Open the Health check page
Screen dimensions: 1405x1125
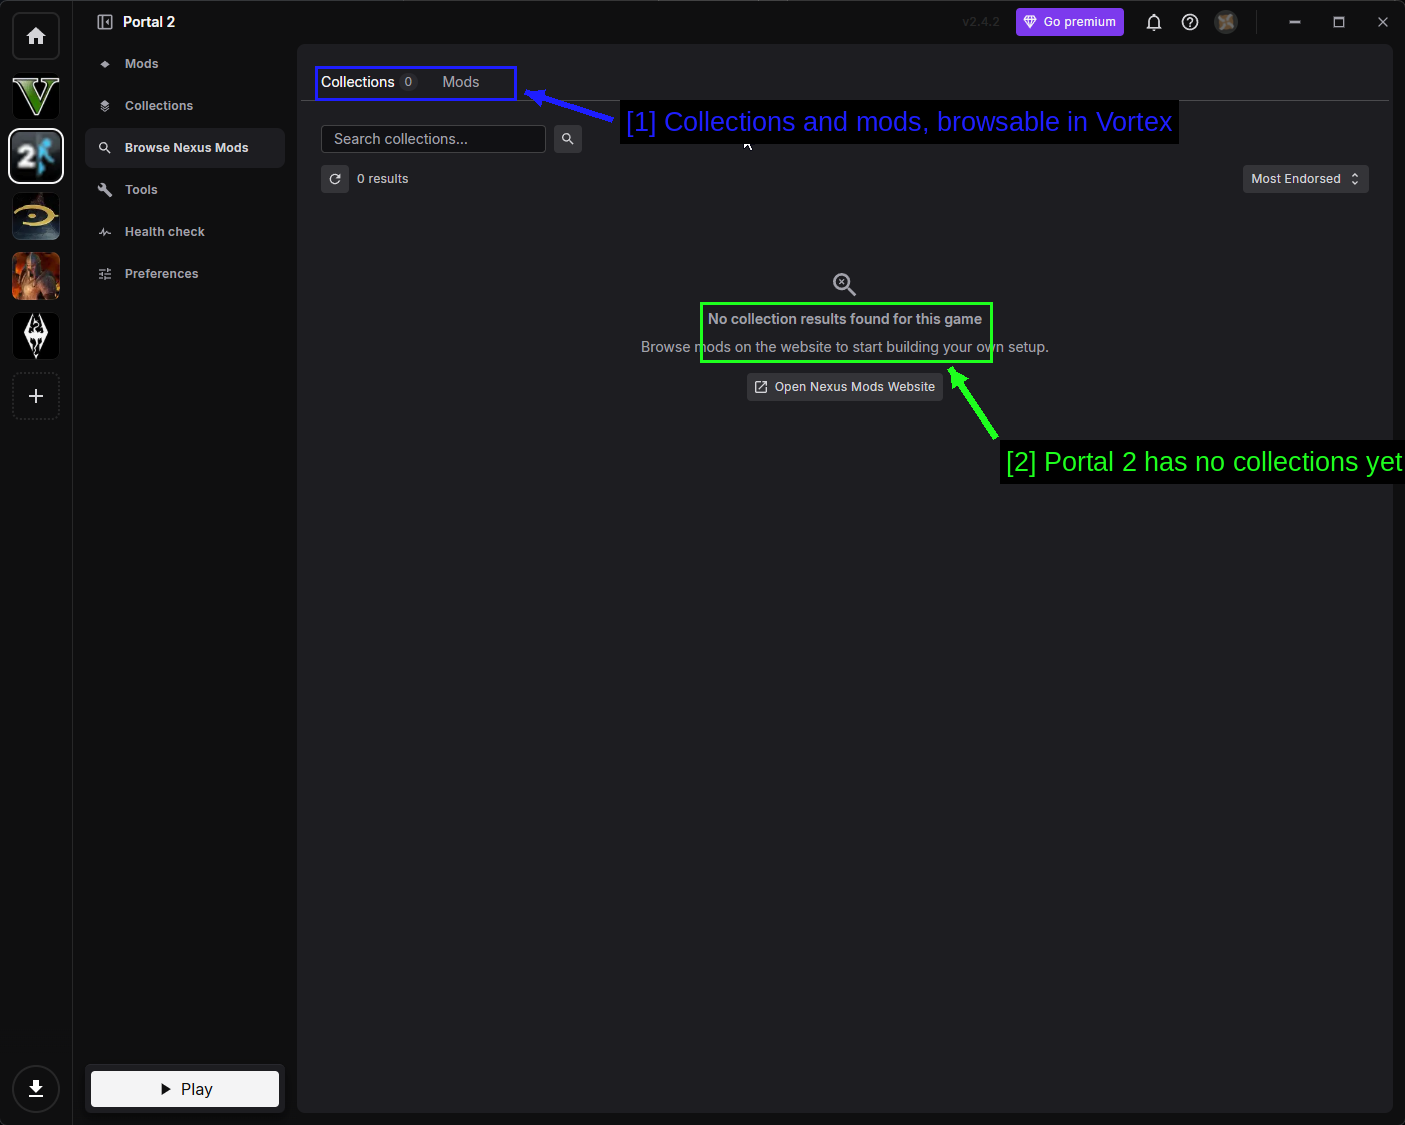pos(185,232)
